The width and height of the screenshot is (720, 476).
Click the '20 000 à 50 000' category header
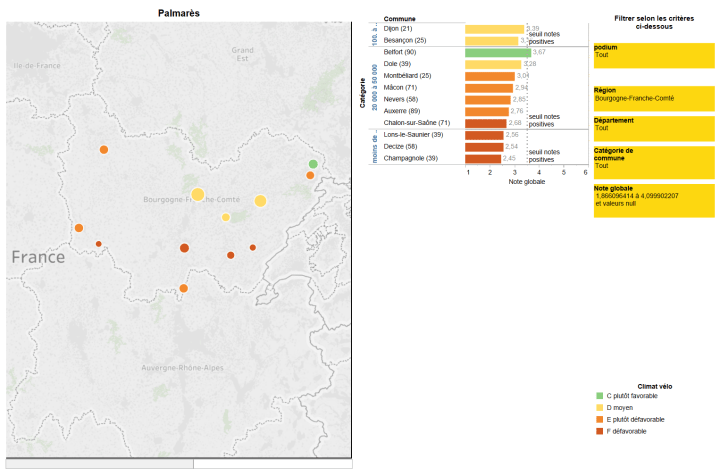pyautogui.click(x=374, y=87)
